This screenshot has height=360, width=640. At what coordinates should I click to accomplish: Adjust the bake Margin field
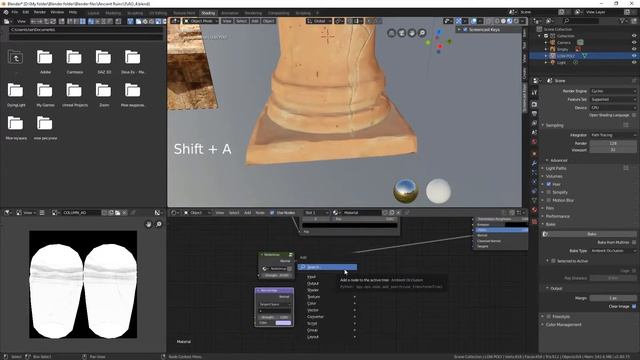[613, 298]
